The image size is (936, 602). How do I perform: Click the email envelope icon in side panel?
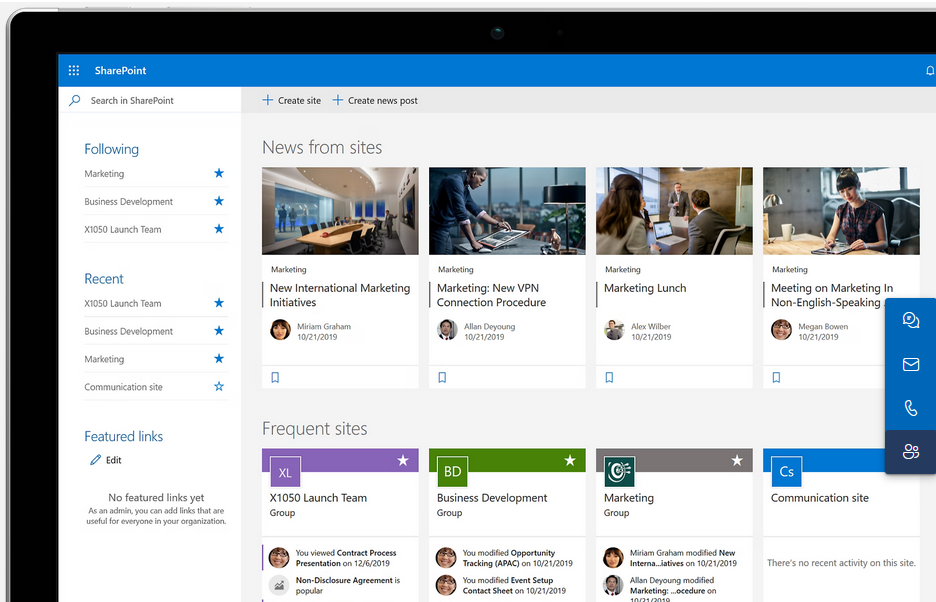click(x=910, y=365)
